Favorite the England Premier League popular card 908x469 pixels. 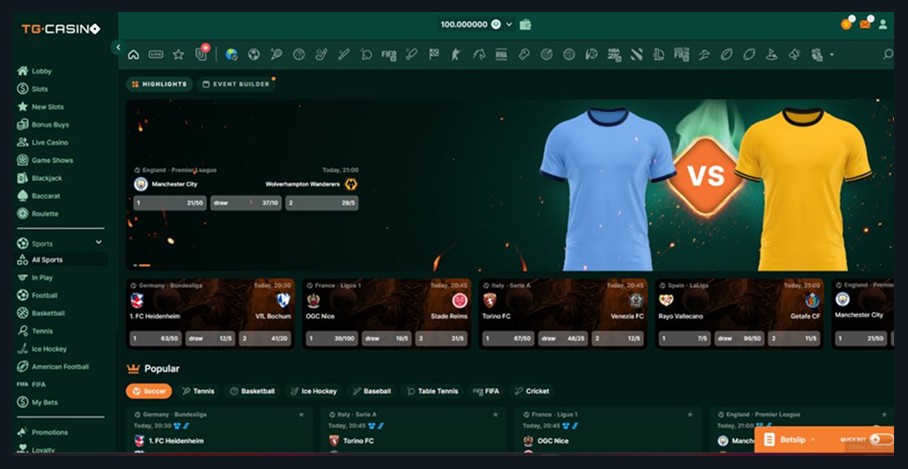click(x=888, y=413)
